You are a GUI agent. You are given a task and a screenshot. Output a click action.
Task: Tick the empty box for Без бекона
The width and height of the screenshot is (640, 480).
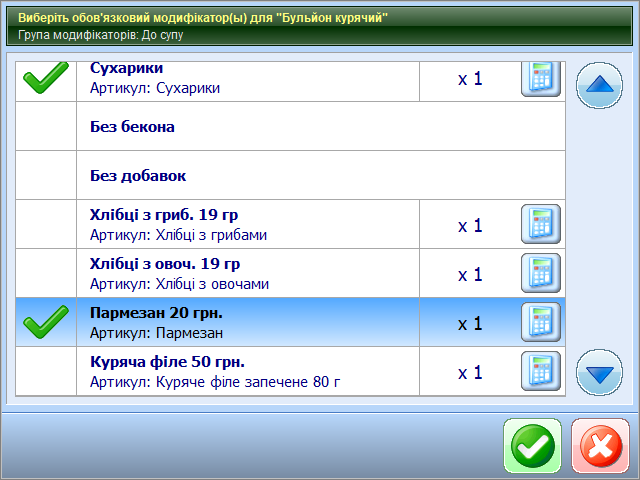[x=45, y=127]
